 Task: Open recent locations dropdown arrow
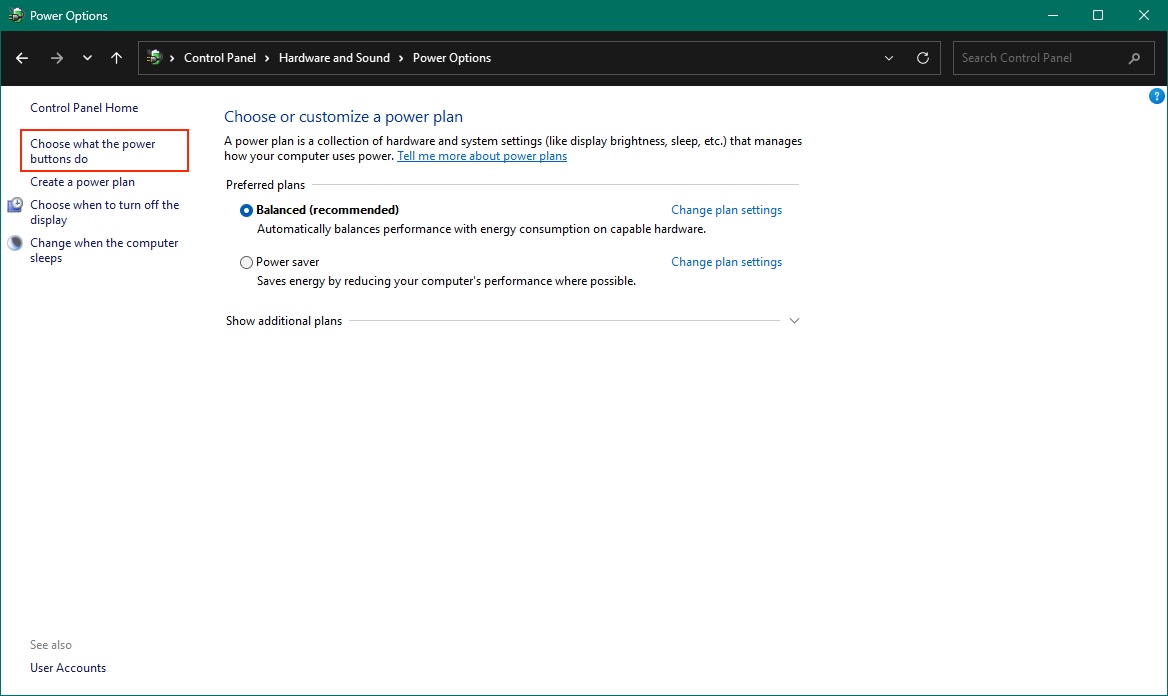(x=88, y=58)
